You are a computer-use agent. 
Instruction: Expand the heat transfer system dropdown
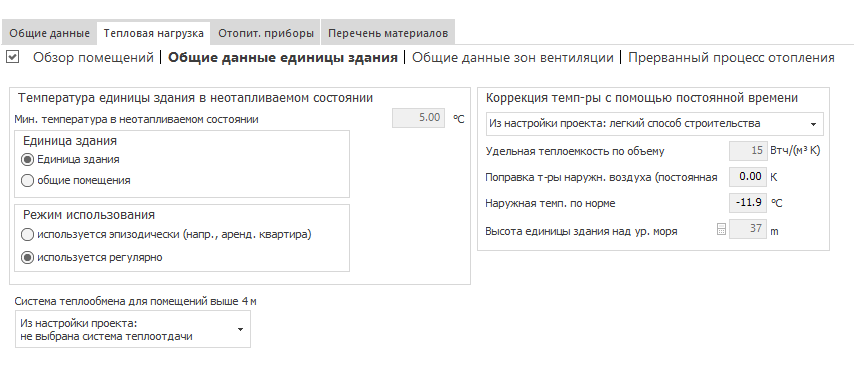click(133, 329)
